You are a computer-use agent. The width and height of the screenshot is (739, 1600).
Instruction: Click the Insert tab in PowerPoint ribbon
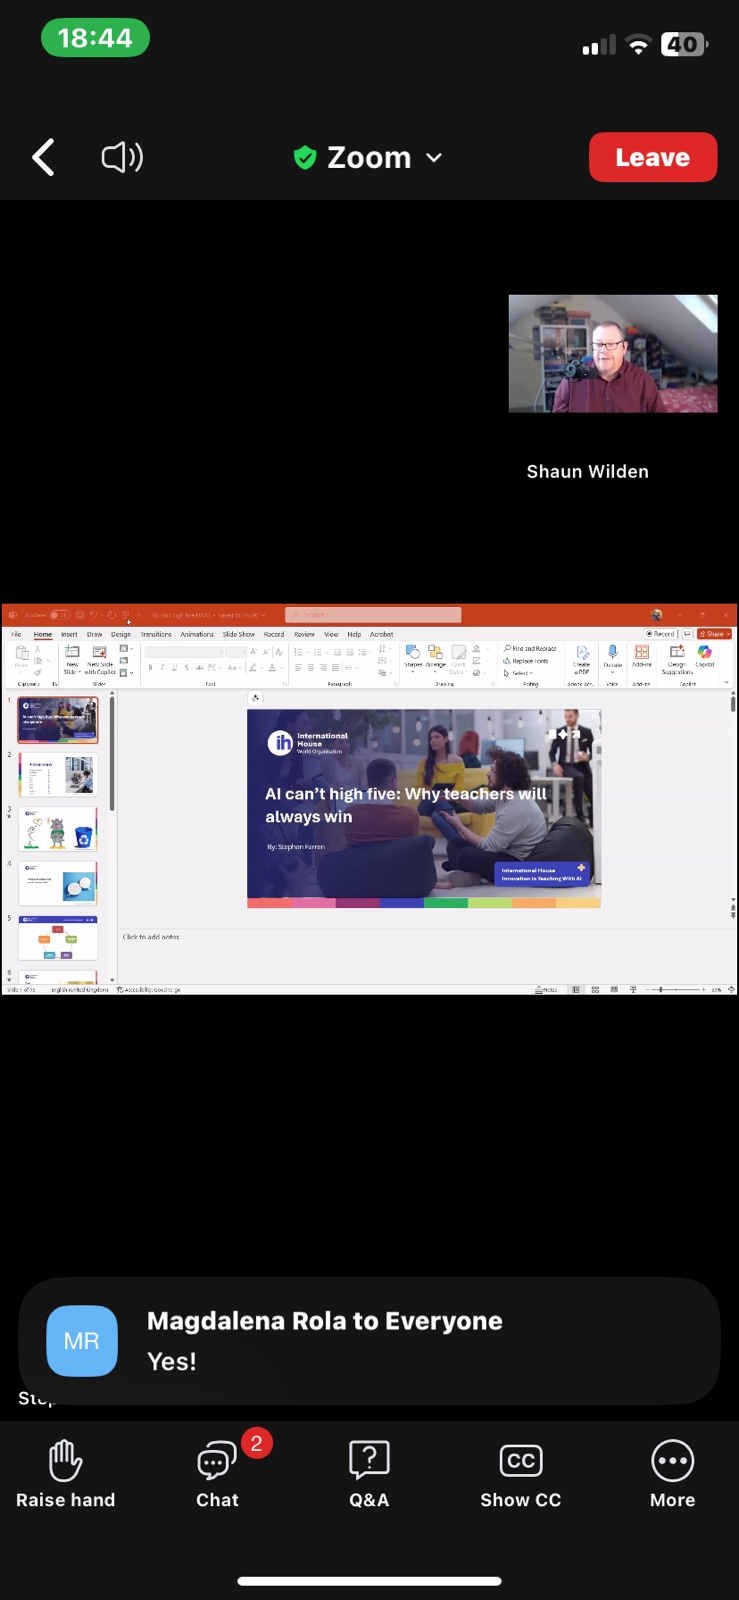69,634
